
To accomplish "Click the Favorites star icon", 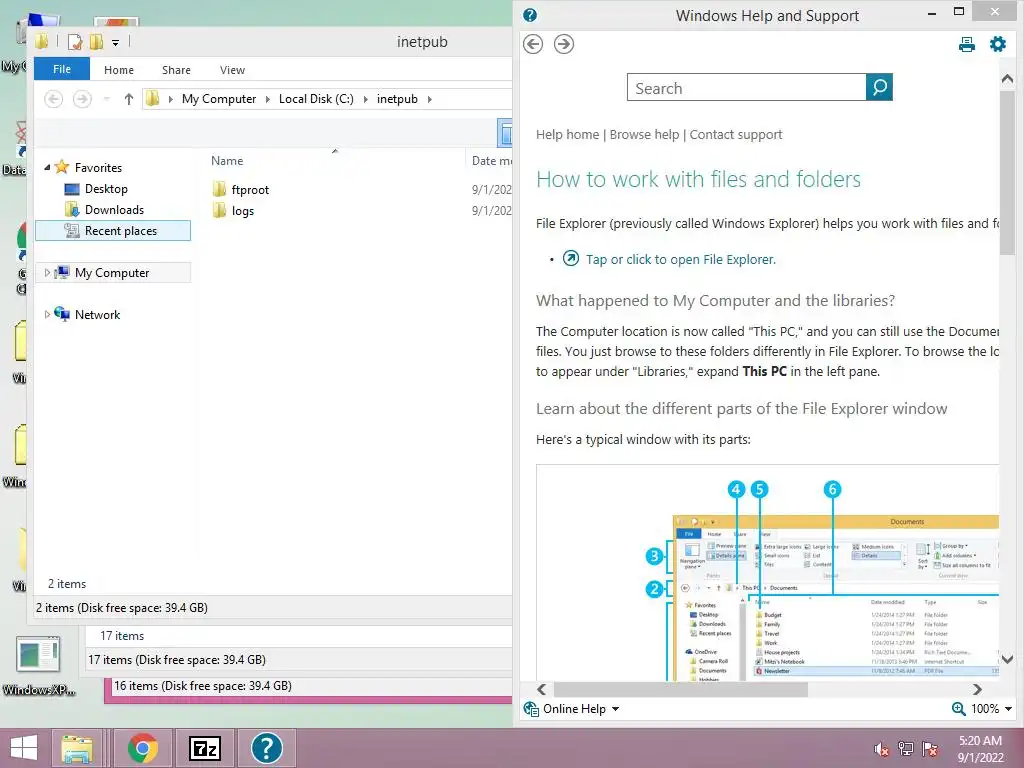I will (62, 167).
